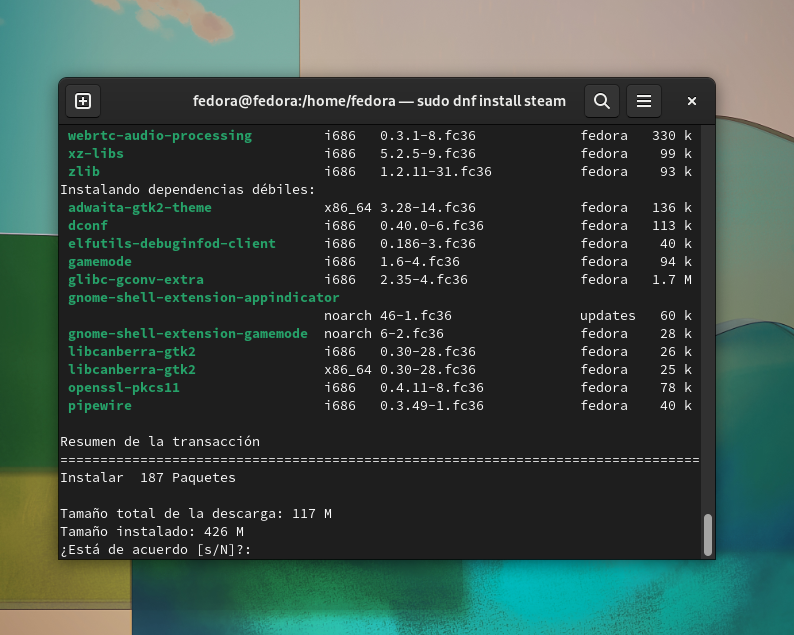The height and width of the screenshot is (635, 794).
Task: Click the openssl-pkcs11 package name
Action: click(x=124, y=388)
